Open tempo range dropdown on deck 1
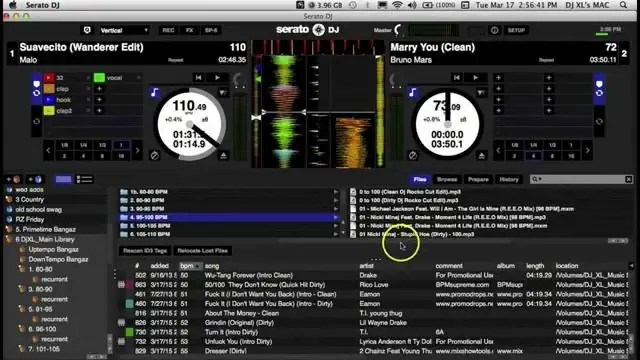Image resolution: width=640 pixels, height=360 pixels. pyautogui.click(x=222, y=93)
